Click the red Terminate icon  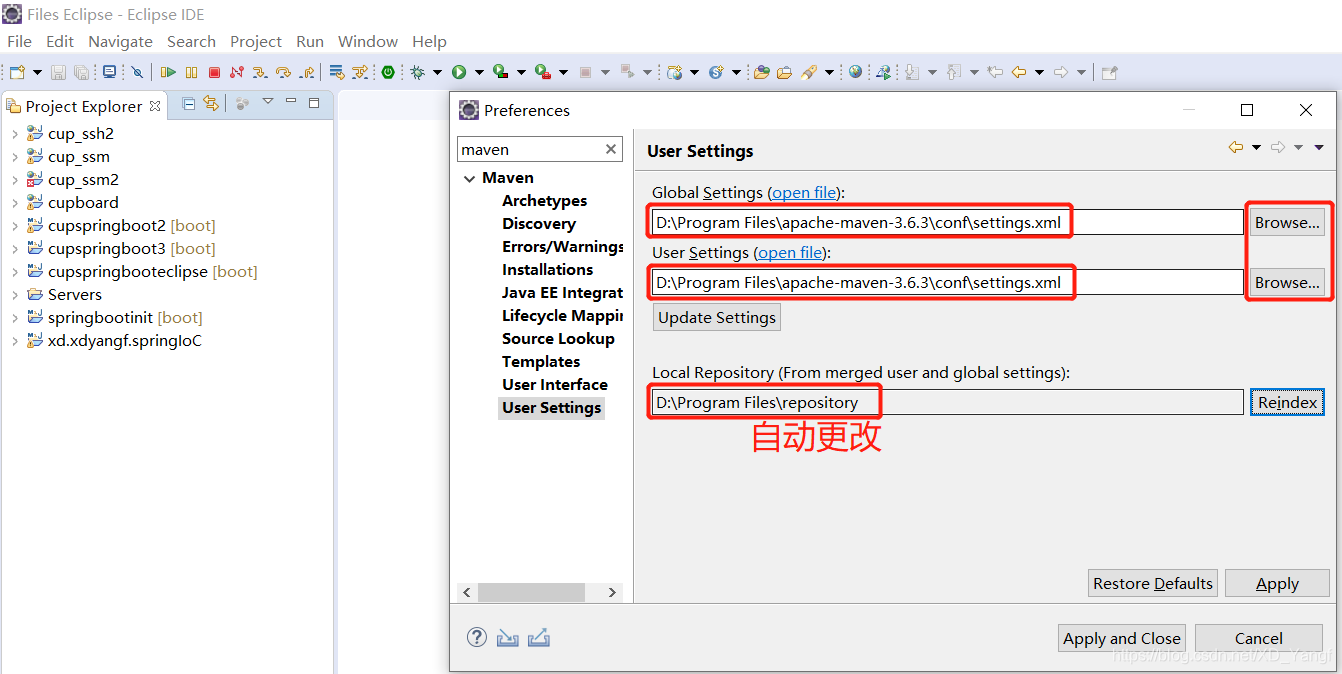click(x=214, y=72)
